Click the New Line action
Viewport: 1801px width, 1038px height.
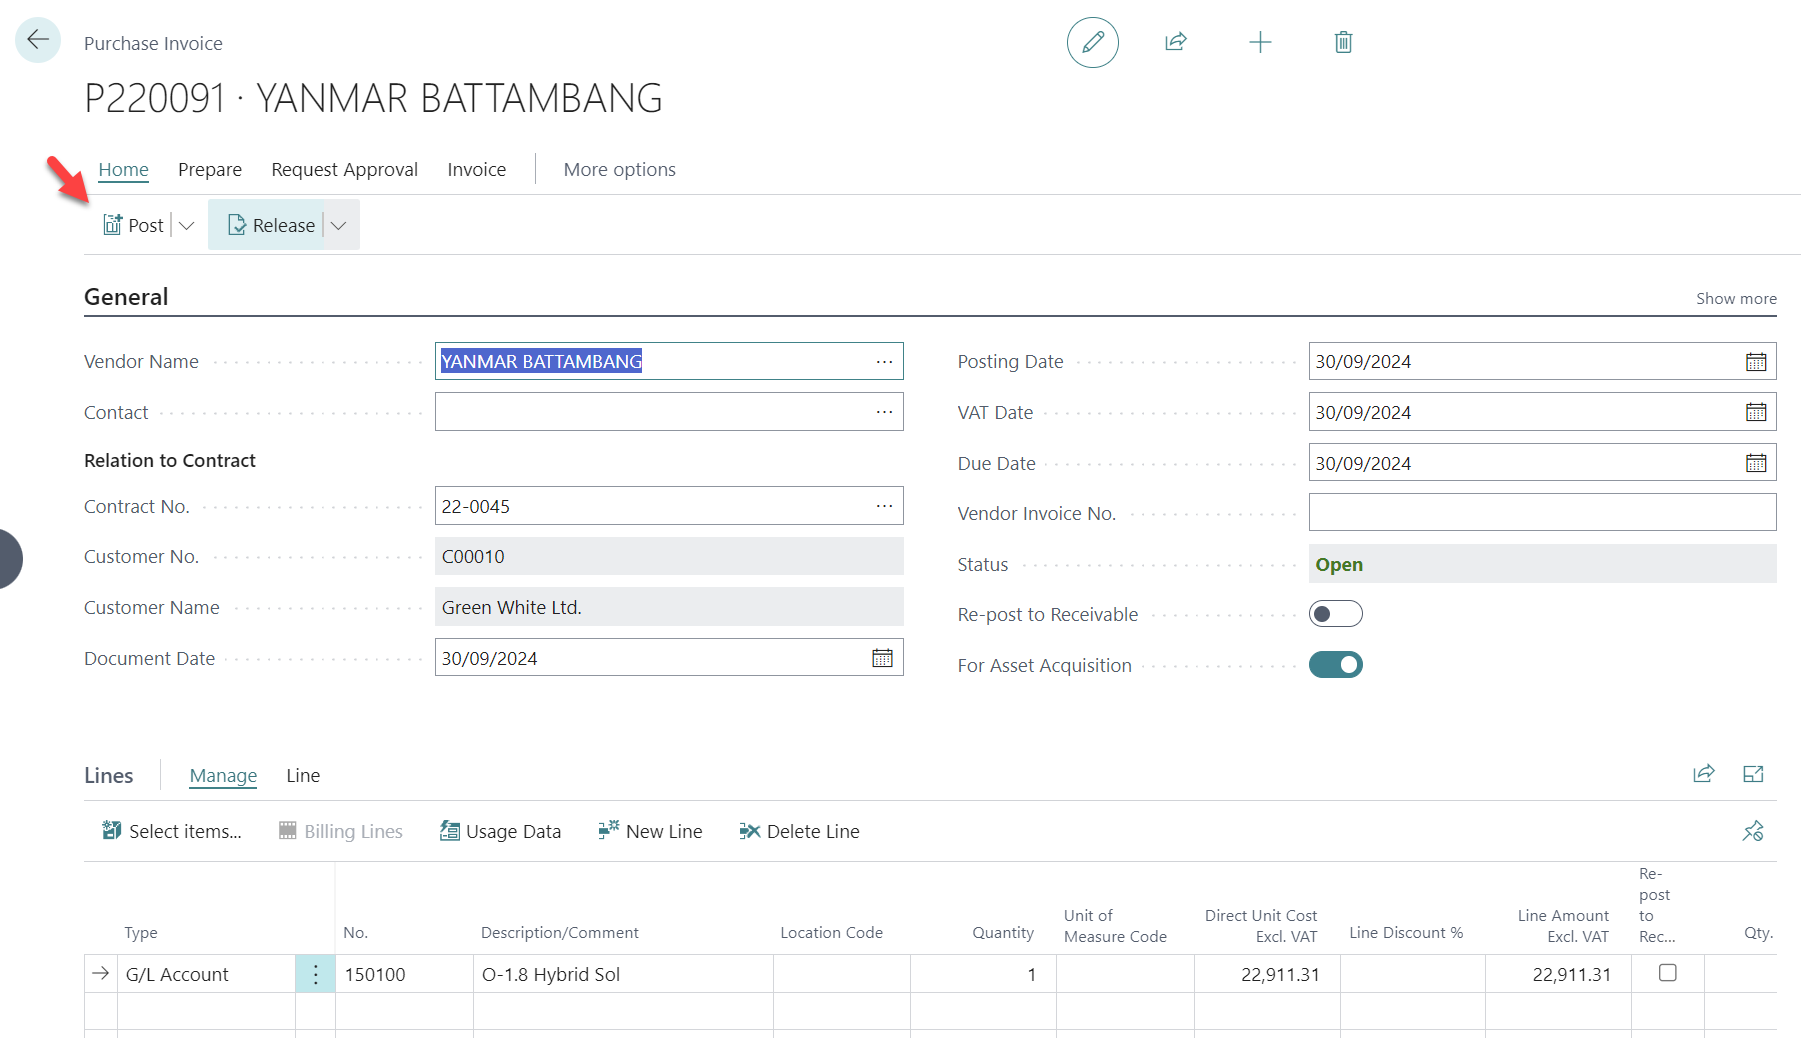(650, 831)
